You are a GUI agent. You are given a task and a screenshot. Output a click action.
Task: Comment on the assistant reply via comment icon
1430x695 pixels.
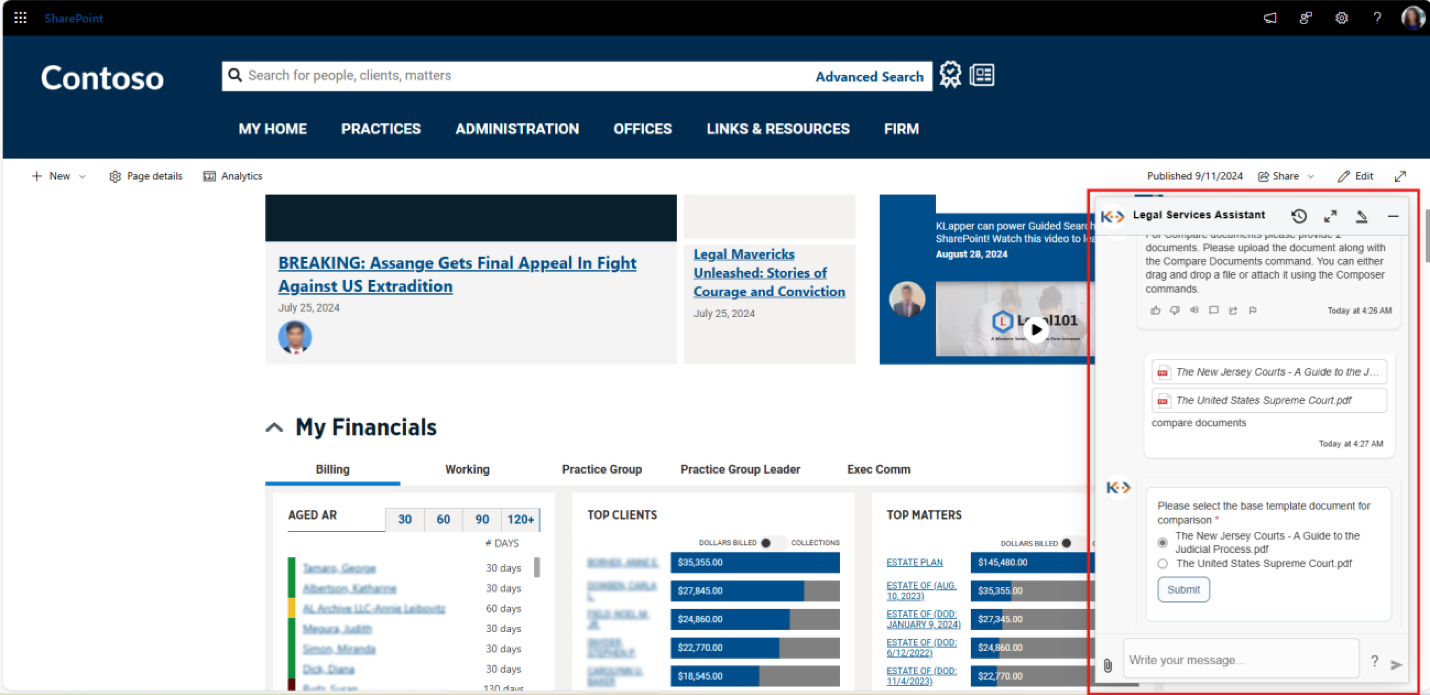coord(1214,310)
